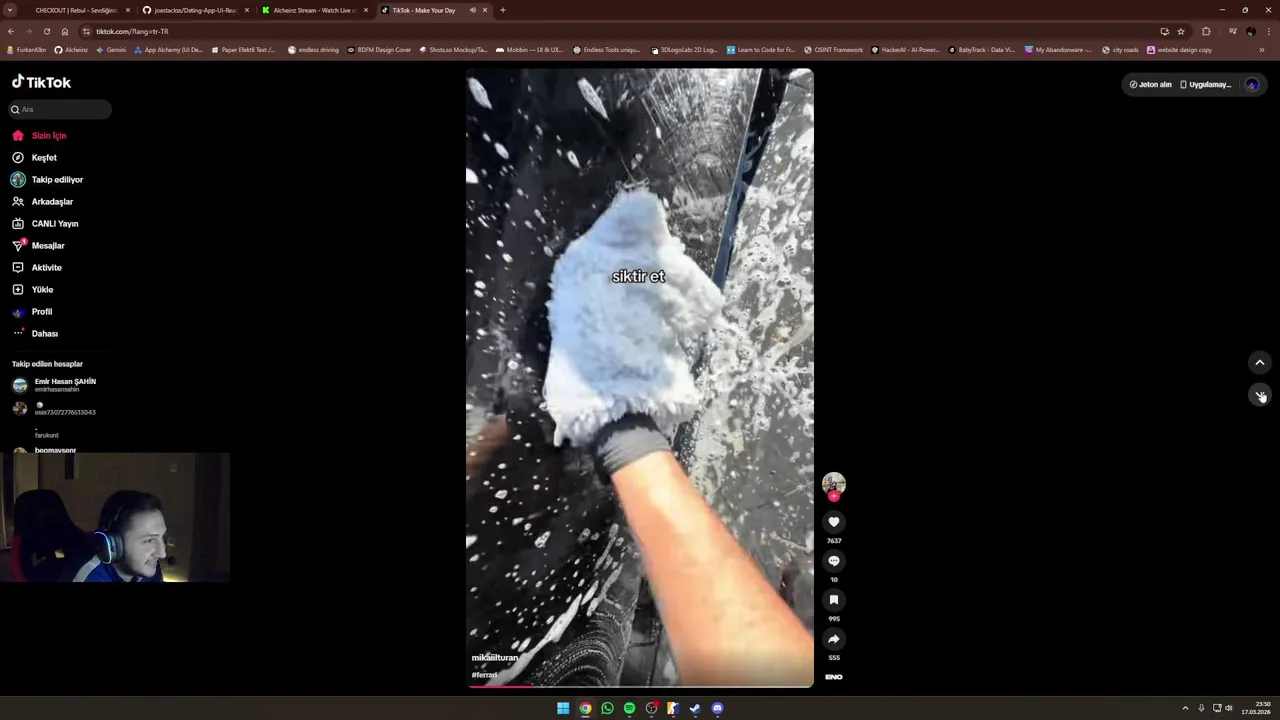
Task: Open the creator's avatar on video
Action: pos(834,483)
